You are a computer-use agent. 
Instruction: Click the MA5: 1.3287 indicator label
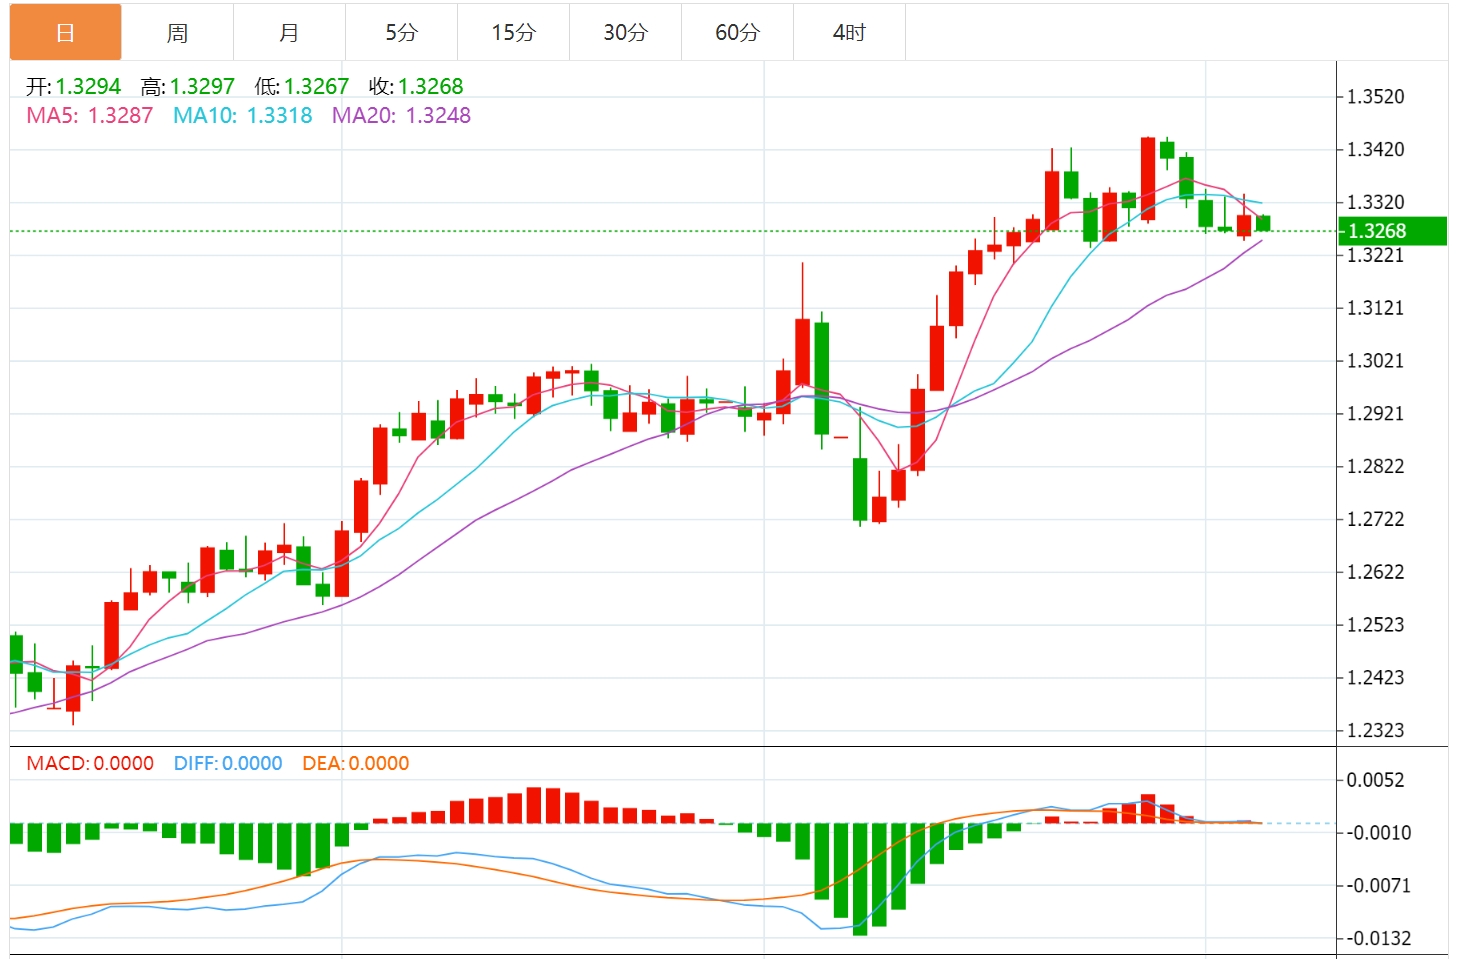[x=90, y=116]
